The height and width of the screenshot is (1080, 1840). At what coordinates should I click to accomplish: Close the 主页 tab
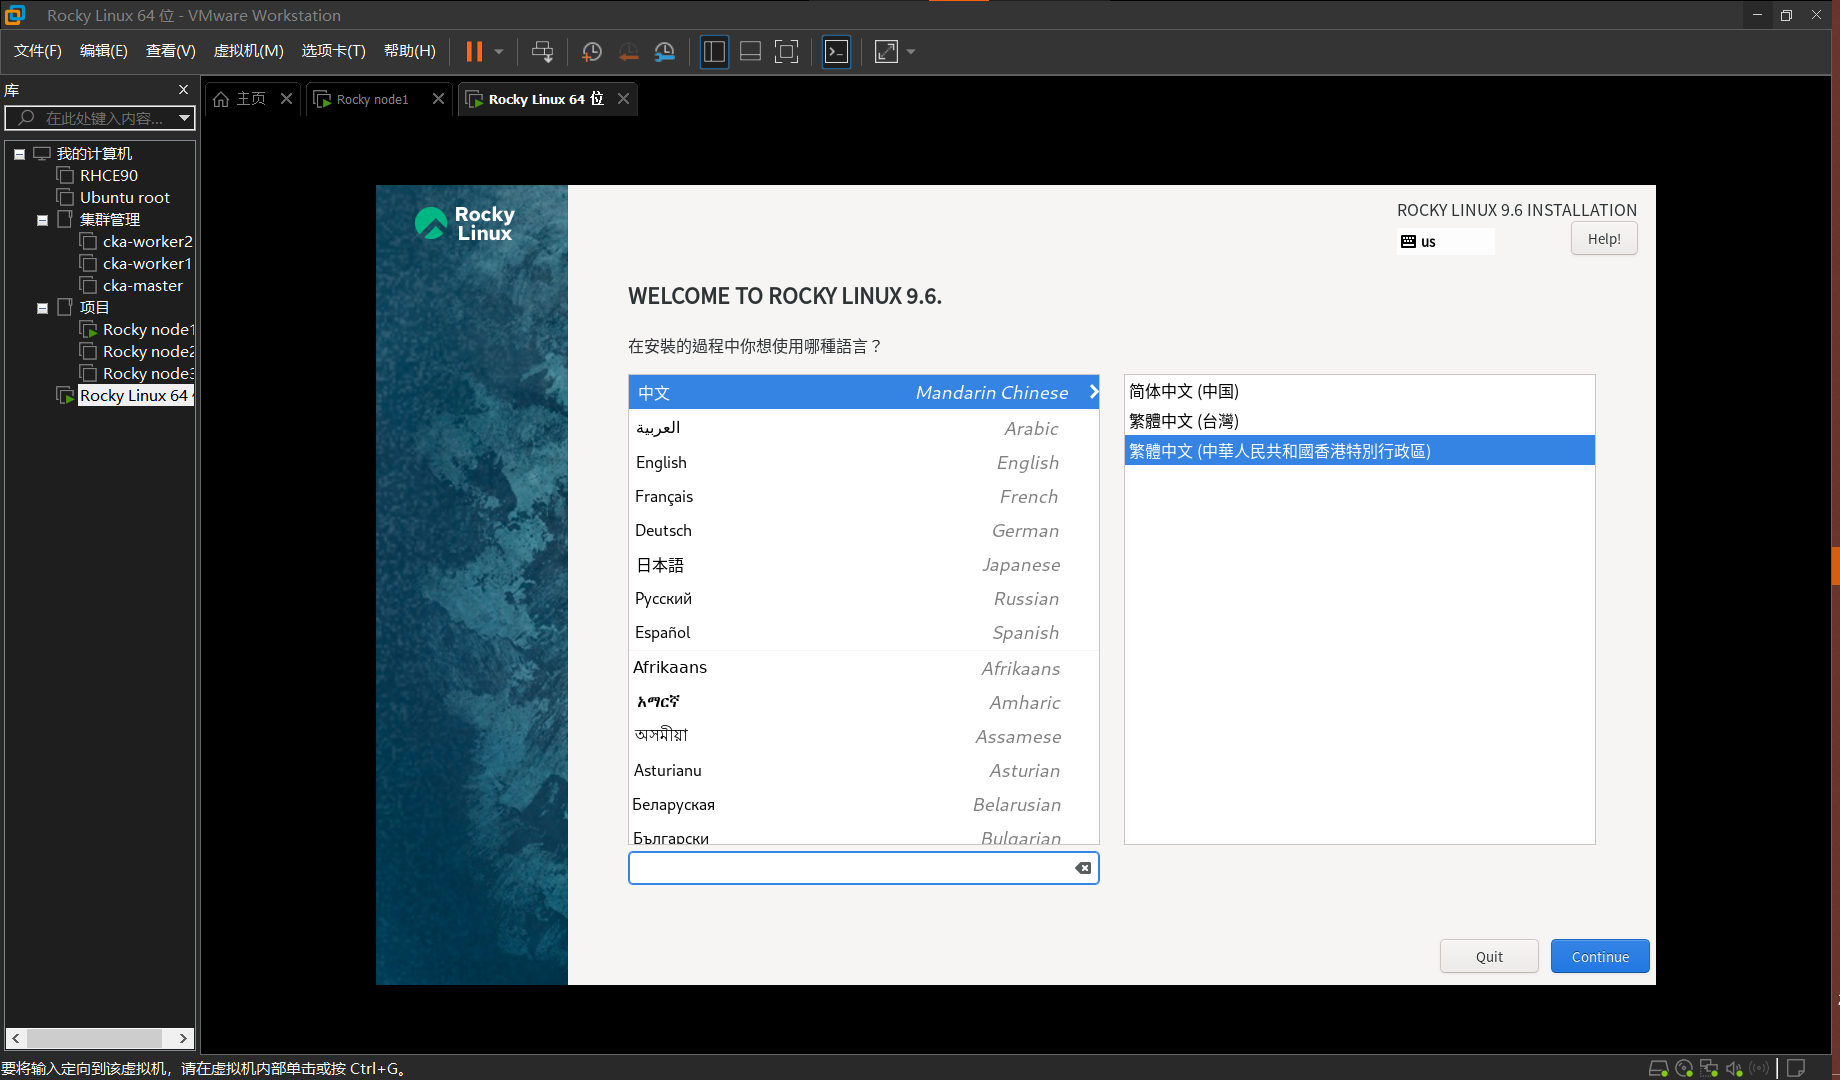click(286, 99)
